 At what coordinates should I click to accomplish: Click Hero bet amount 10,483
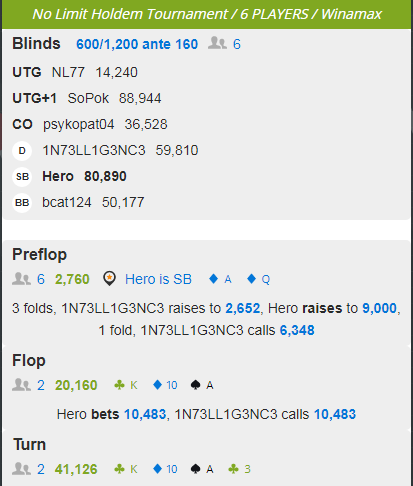tap(145, 414)
